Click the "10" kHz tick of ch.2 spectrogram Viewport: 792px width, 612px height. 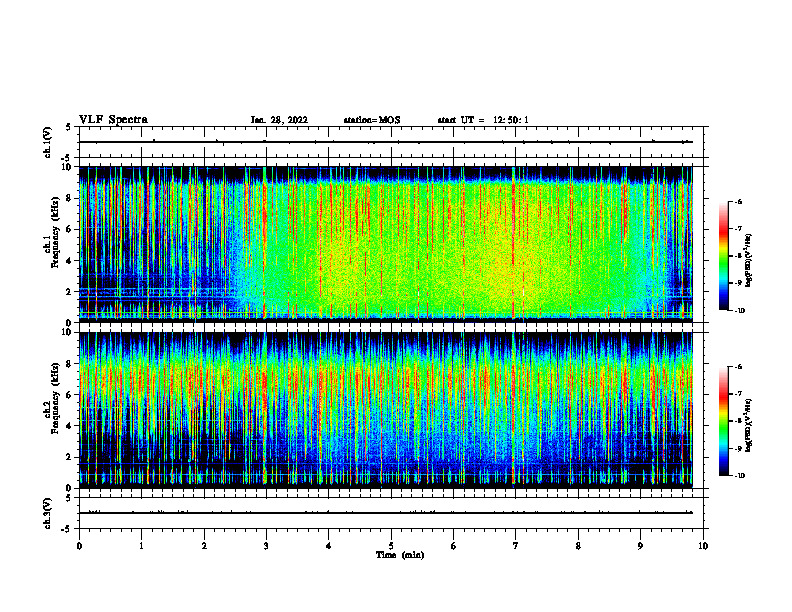67,332
